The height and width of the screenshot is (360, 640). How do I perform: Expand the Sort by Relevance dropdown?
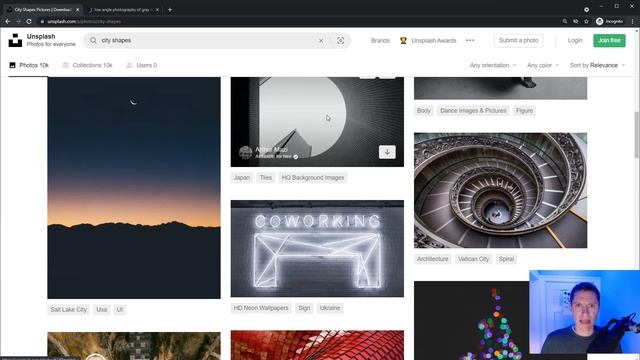[x=597, y=65]
